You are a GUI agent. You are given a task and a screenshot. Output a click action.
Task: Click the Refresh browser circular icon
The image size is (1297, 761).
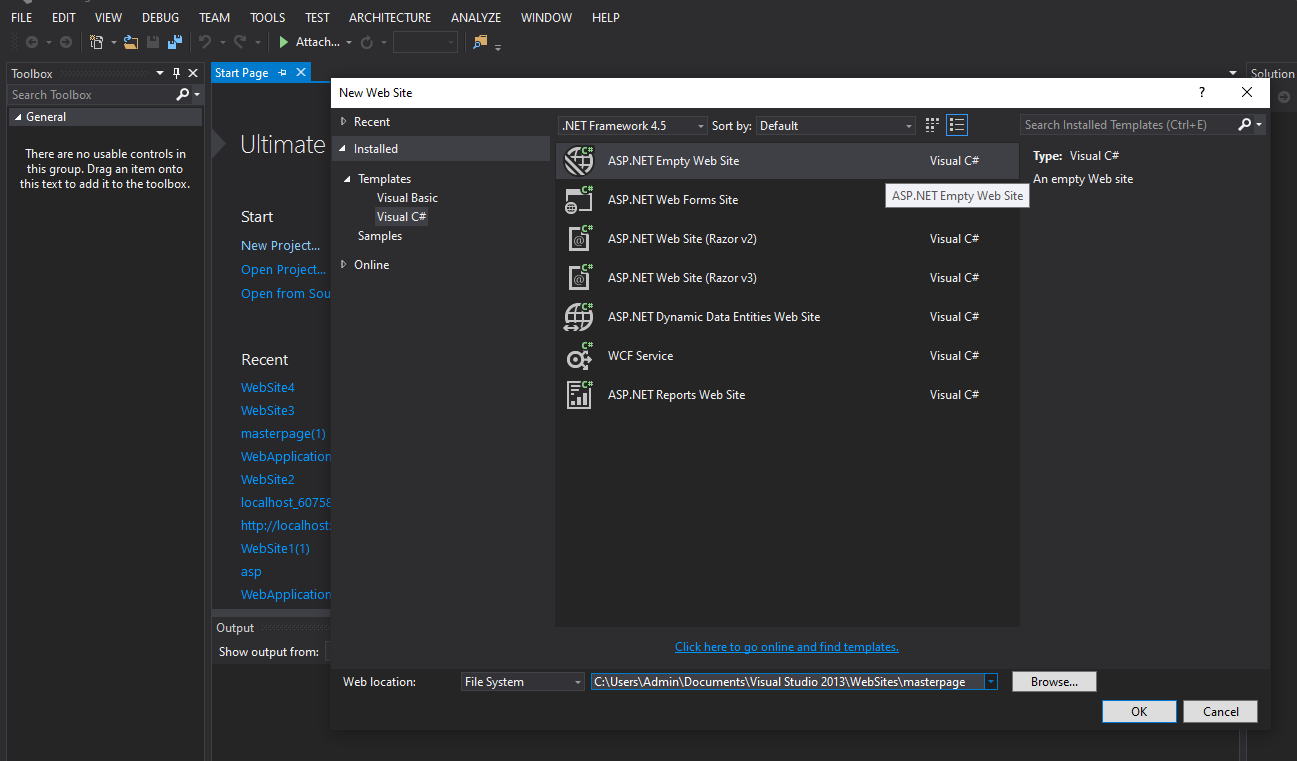(x=367, y=42)
